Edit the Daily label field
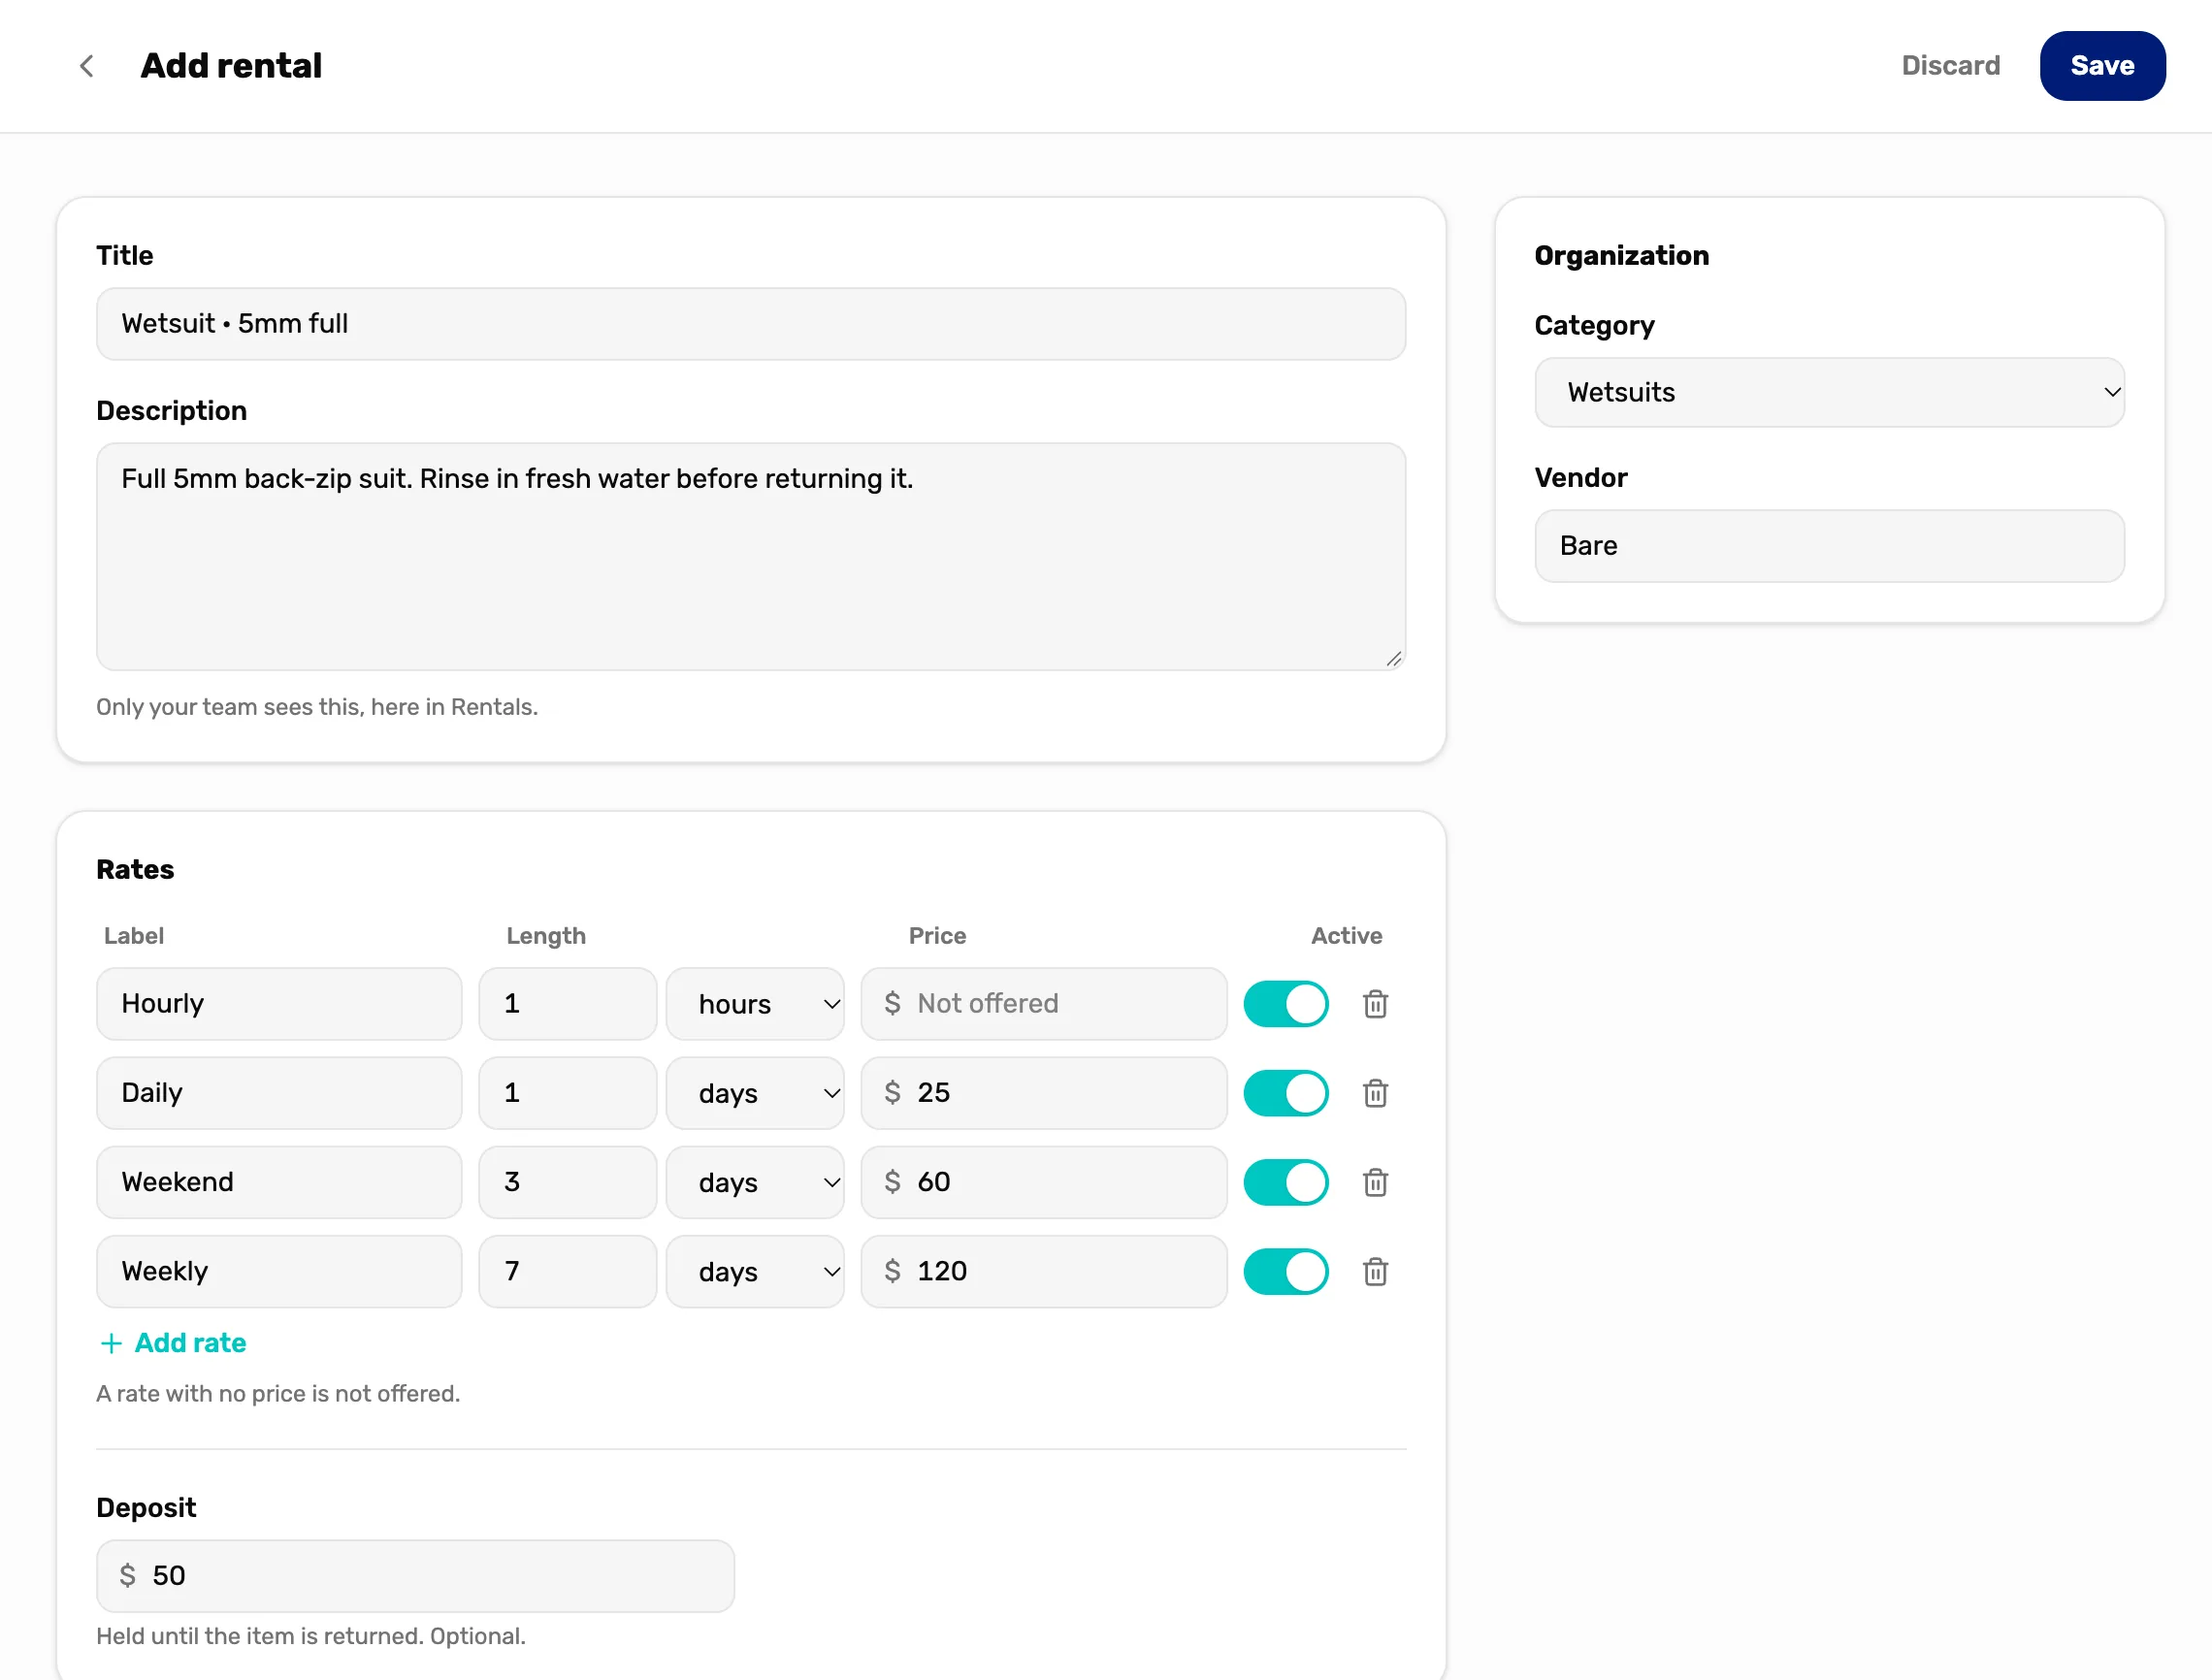The image size is (2212, 1680). [279, 1093]
